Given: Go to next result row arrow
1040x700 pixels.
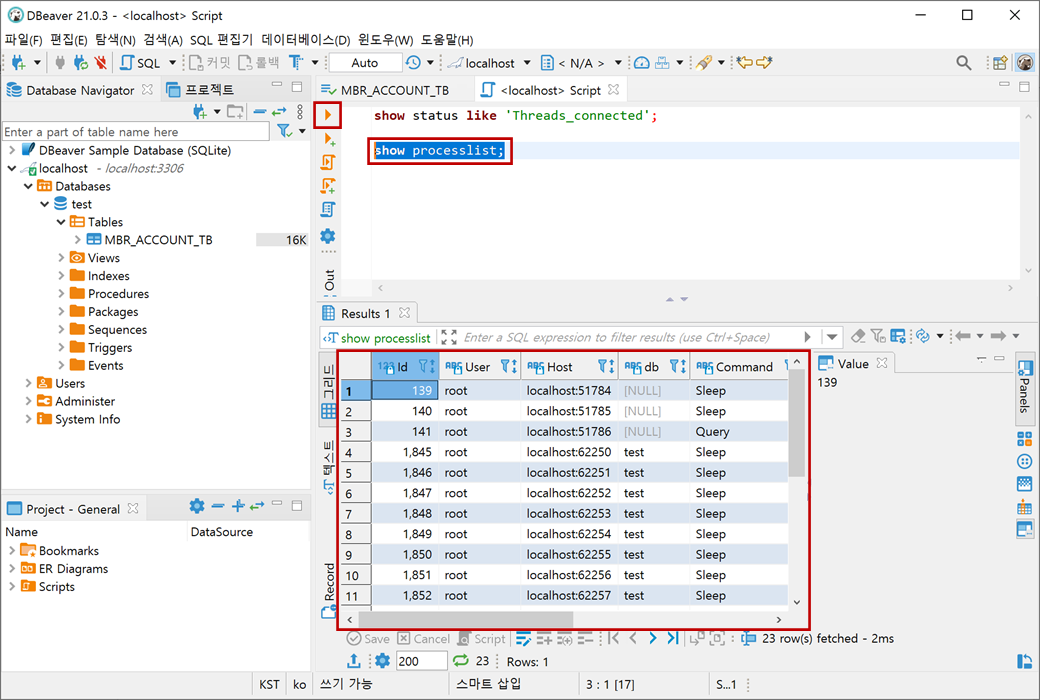Looking at the screenshot, I should [x=653, y=638].
